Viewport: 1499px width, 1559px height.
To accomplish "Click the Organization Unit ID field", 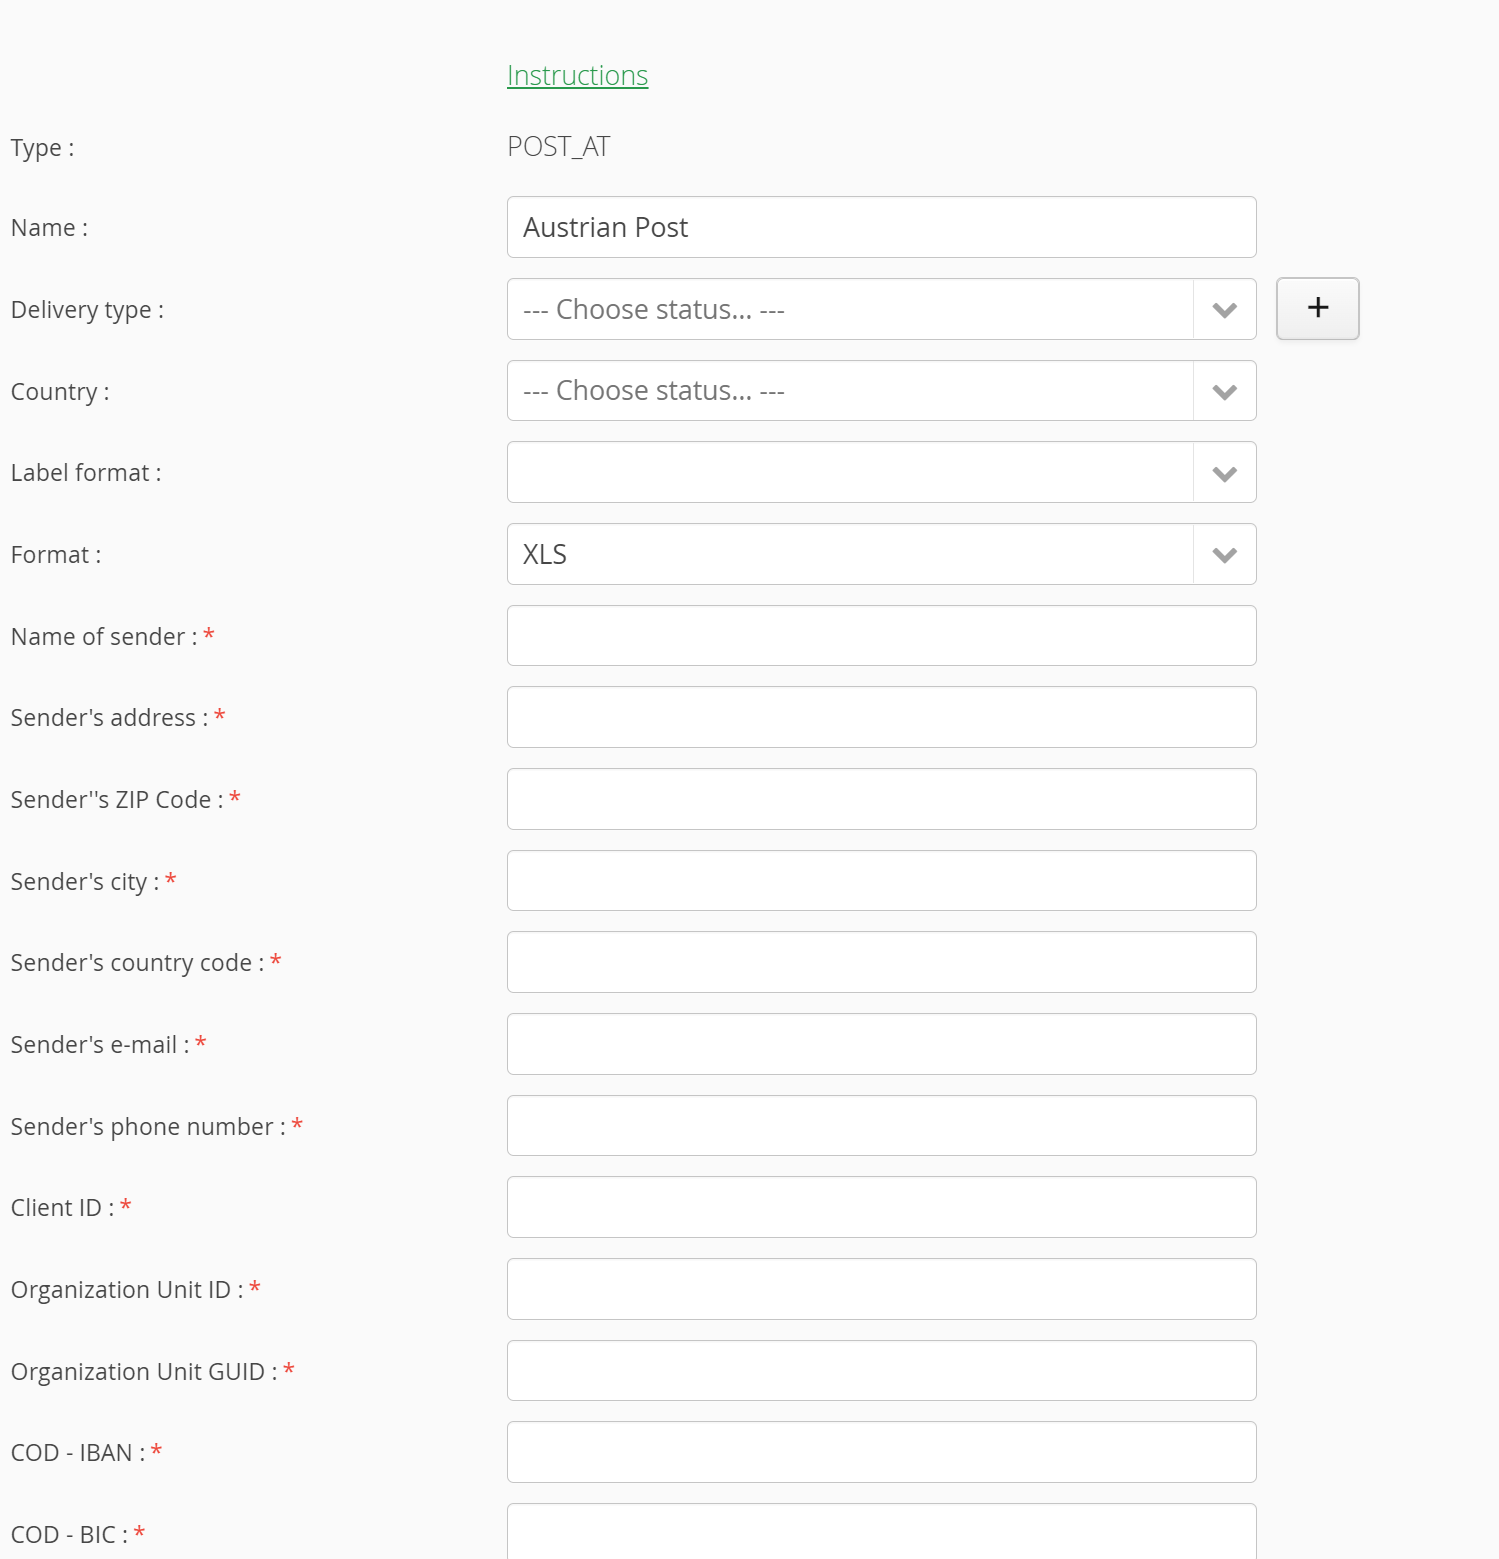I will click(881, 1289).
